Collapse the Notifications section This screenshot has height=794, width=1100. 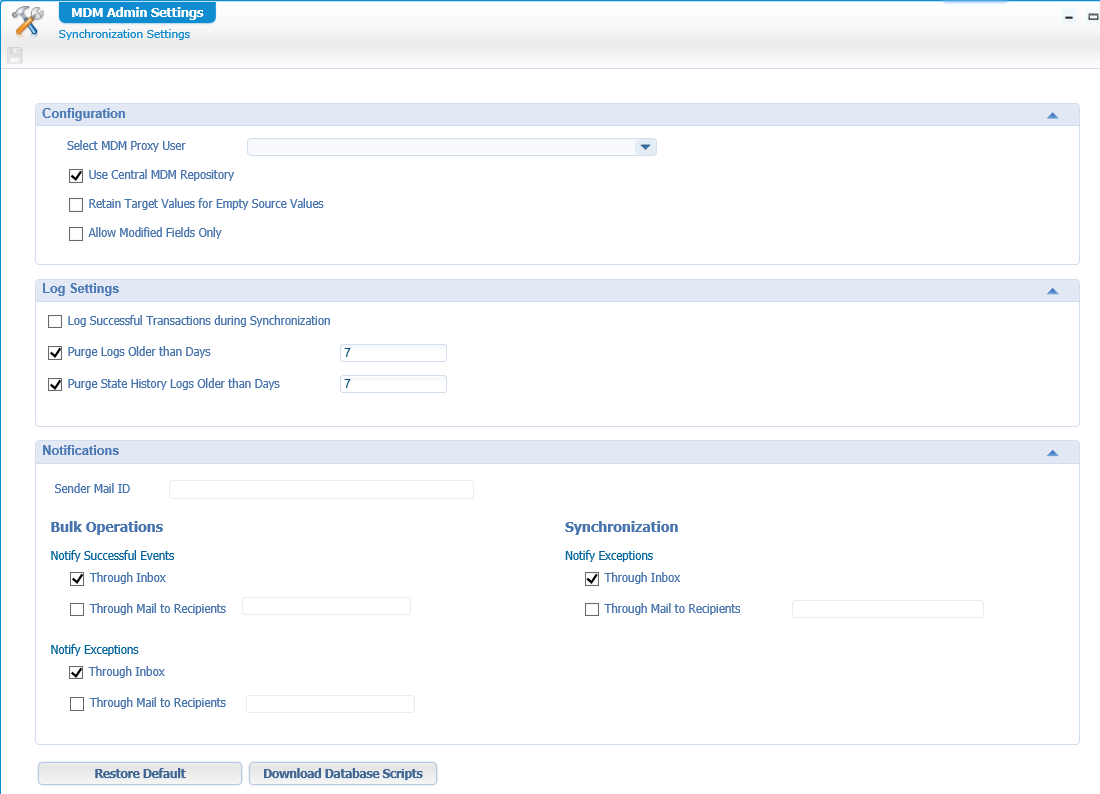[x=1052, y=452]
